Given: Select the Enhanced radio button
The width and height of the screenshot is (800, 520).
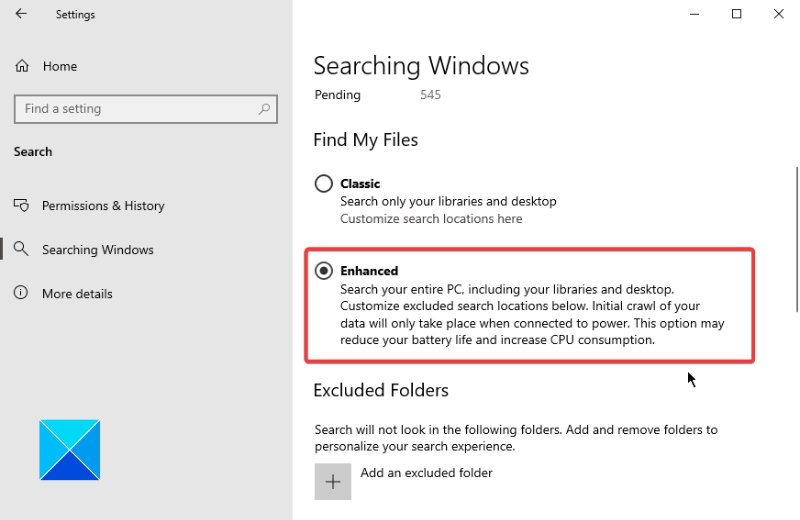Looking at the screenshot, I should 324,271.
